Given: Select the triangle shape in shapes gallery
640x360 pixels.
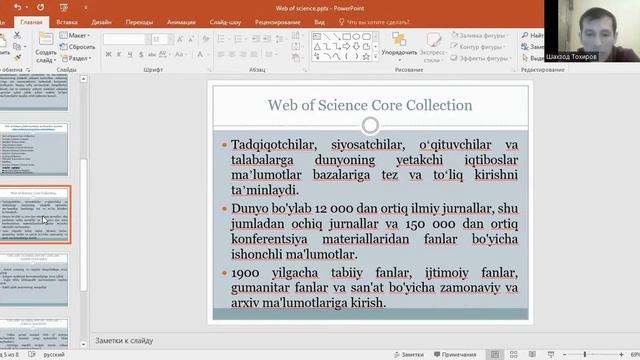Looking at the screenshot, I should coord(317,47).
